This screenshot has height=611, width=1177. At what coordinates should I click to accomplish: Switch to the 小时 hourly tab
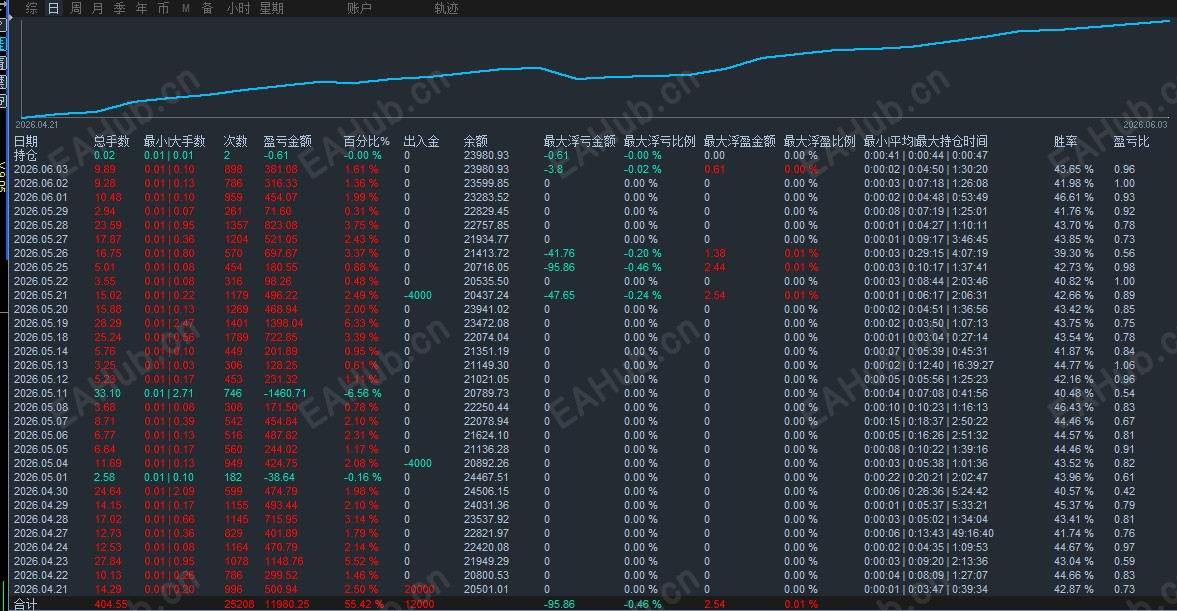(x=238, y=8)
